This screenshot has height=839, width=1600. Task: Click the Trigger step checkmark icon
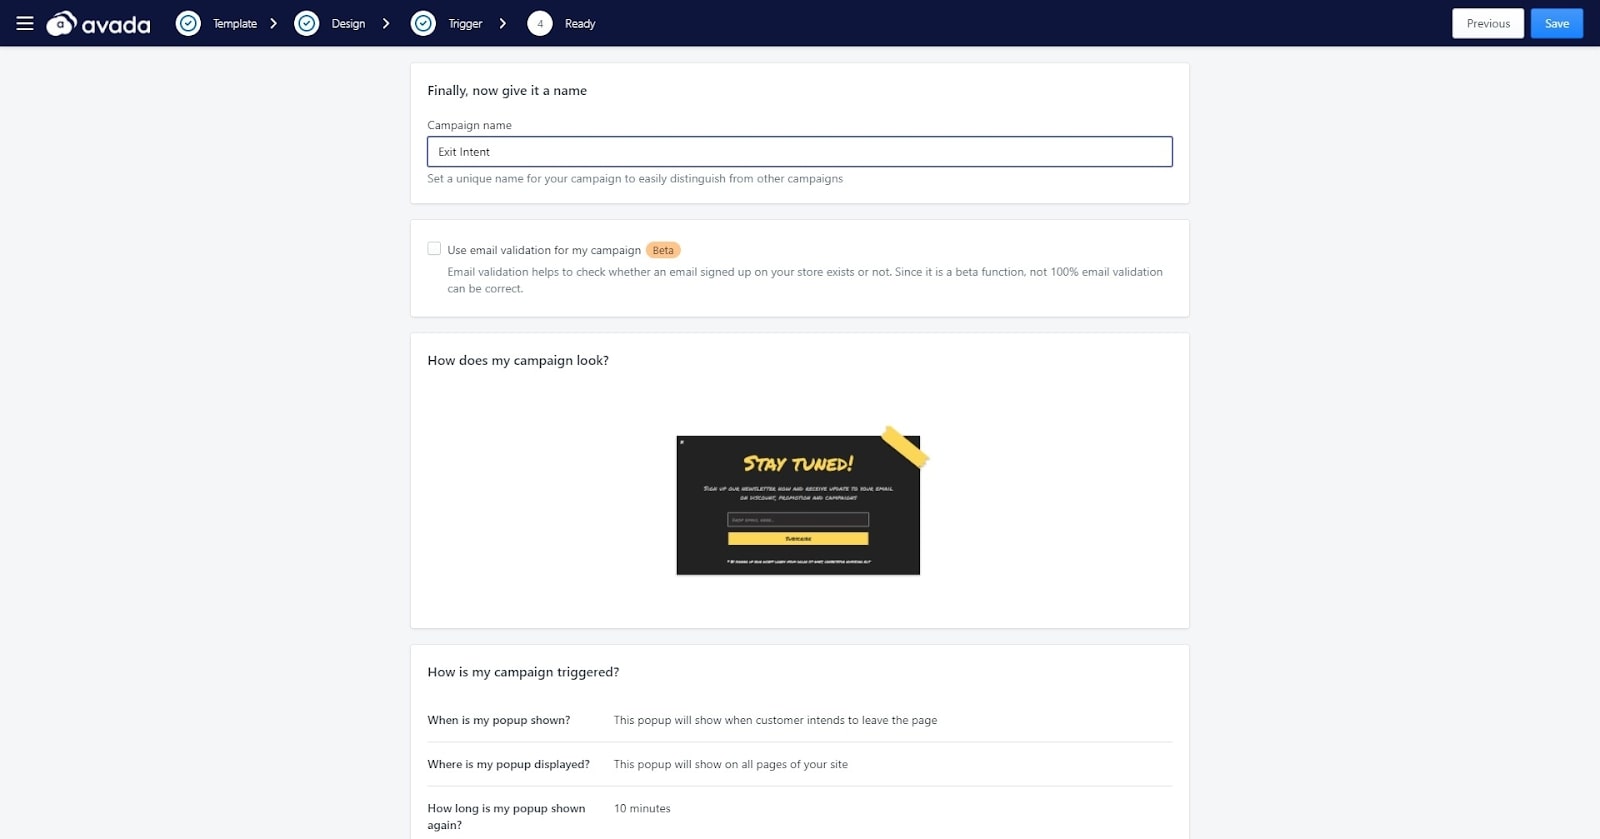point(424,23)
